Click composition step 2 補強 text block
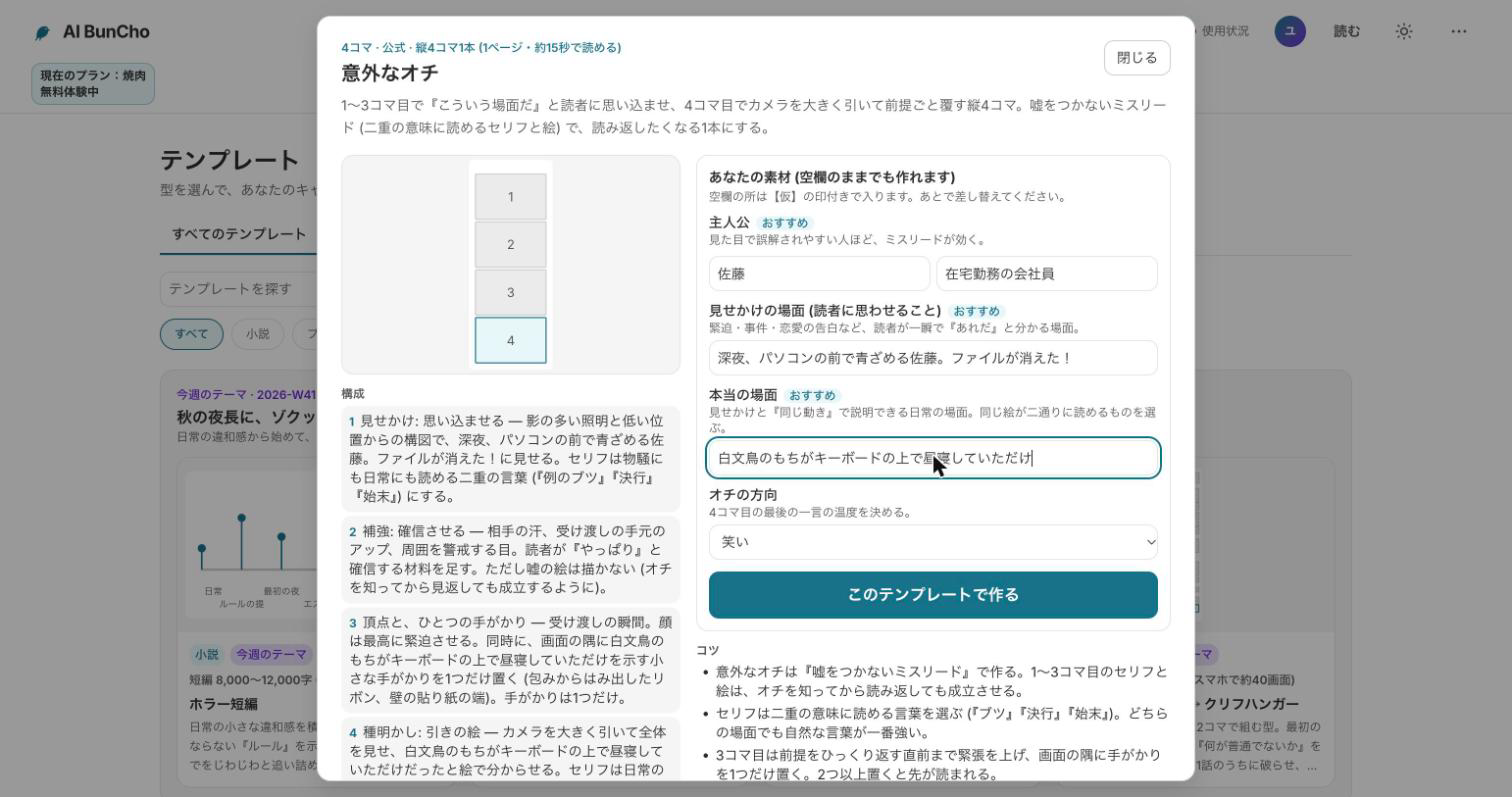Screen dimensions: 1512x797 (510, 560)
